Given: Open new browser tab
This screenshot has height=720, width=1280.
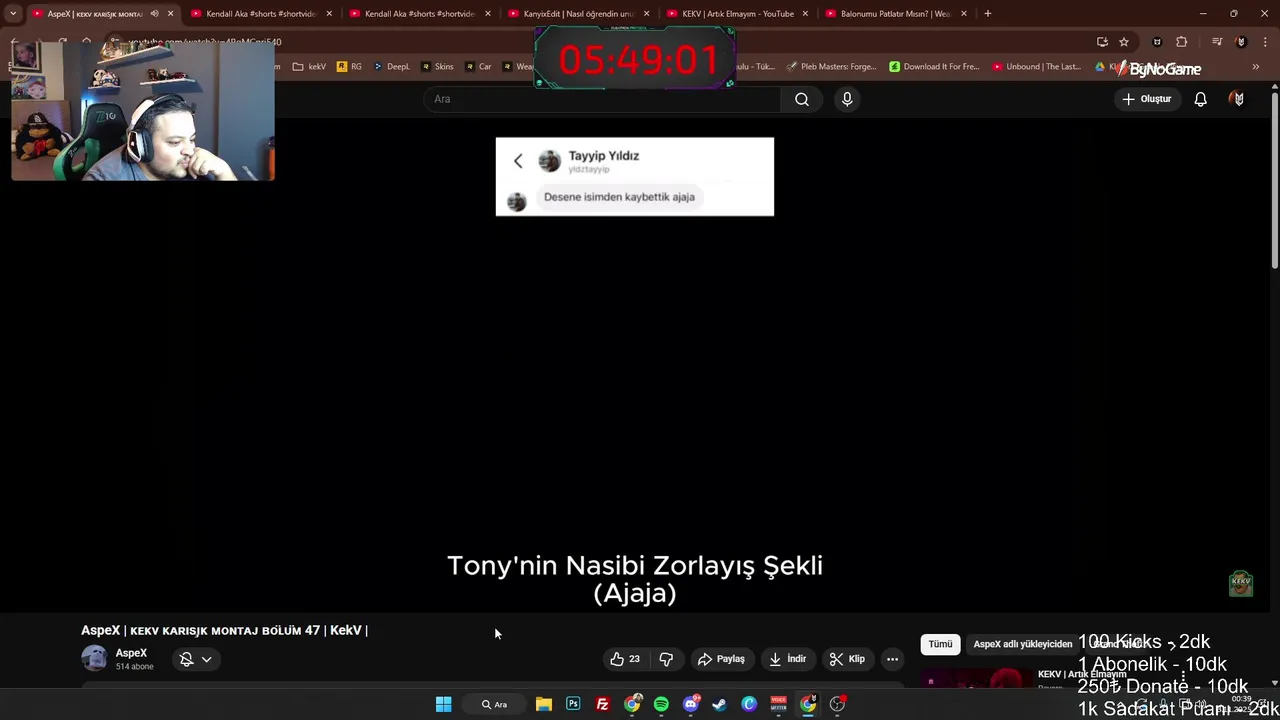Looking at the screenshot, I should pos(987,14).
